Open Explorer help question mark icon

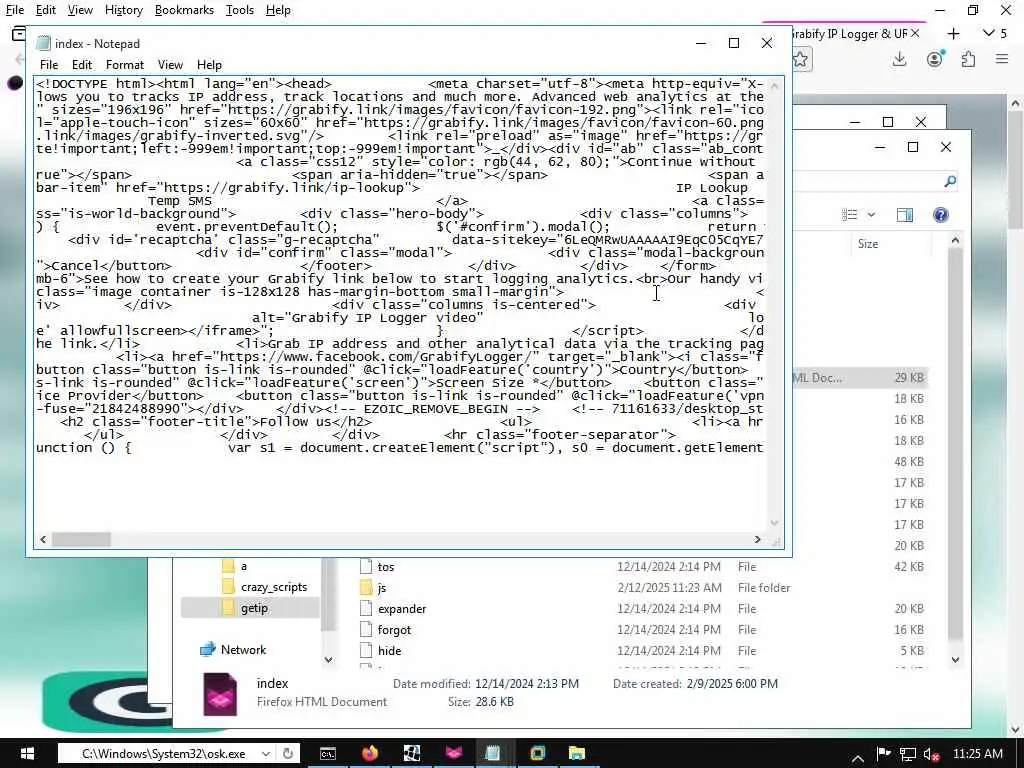pos(940,215)
